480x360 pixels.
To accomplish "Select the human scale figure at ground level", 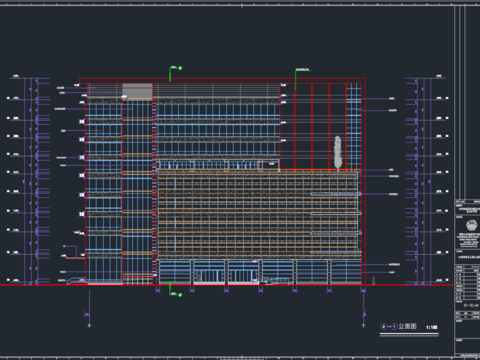I will [x=373, y=281].
